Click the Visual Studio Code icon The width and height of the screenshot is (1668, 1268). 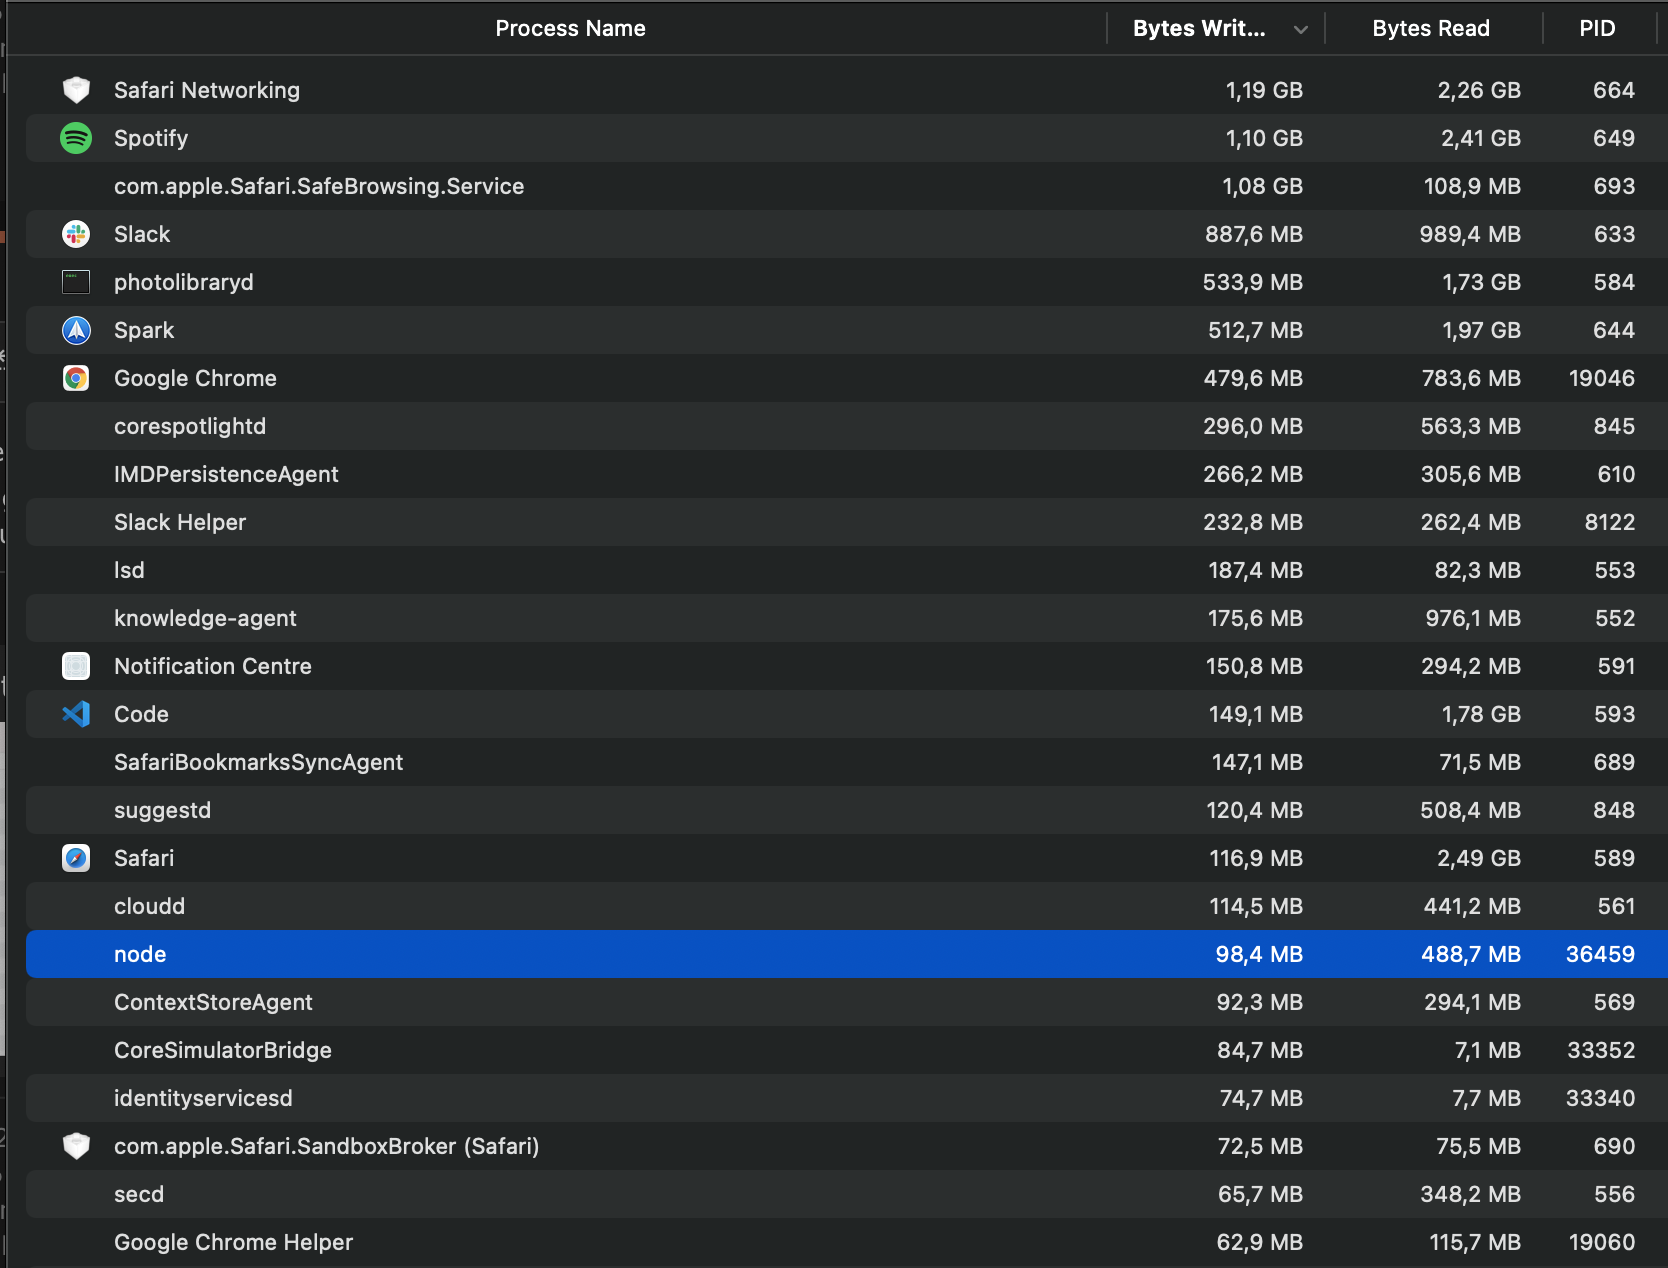click(76, 714)
